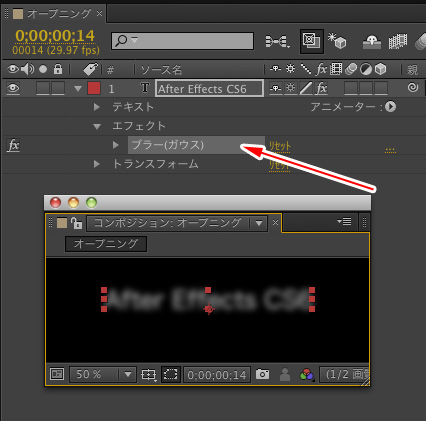
Task: Click the quality switch column header
Action: point(306,69)
